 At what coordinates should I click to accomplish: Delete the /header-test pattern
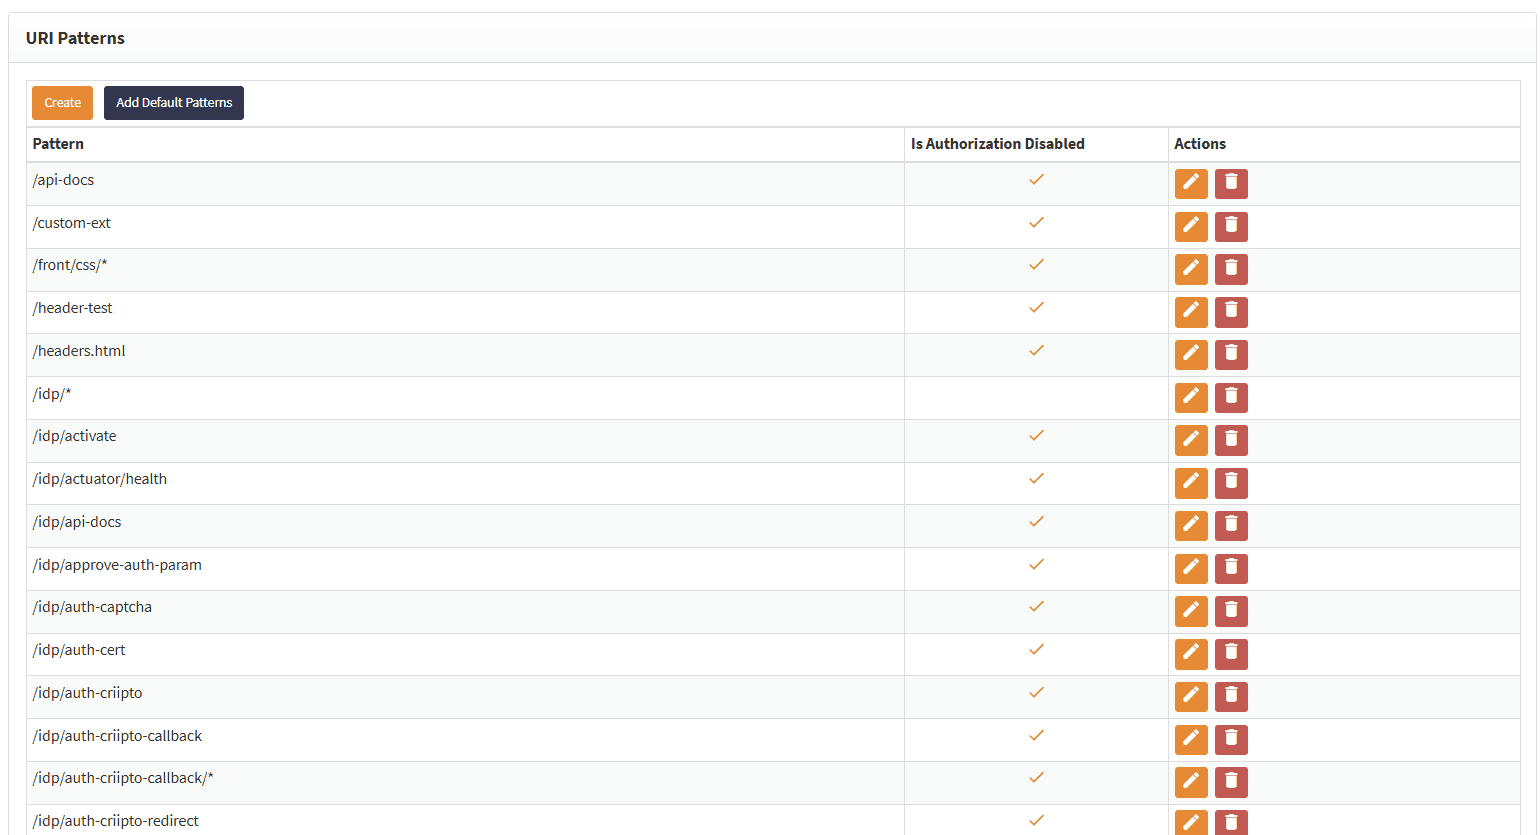[x=1231, y=312]
